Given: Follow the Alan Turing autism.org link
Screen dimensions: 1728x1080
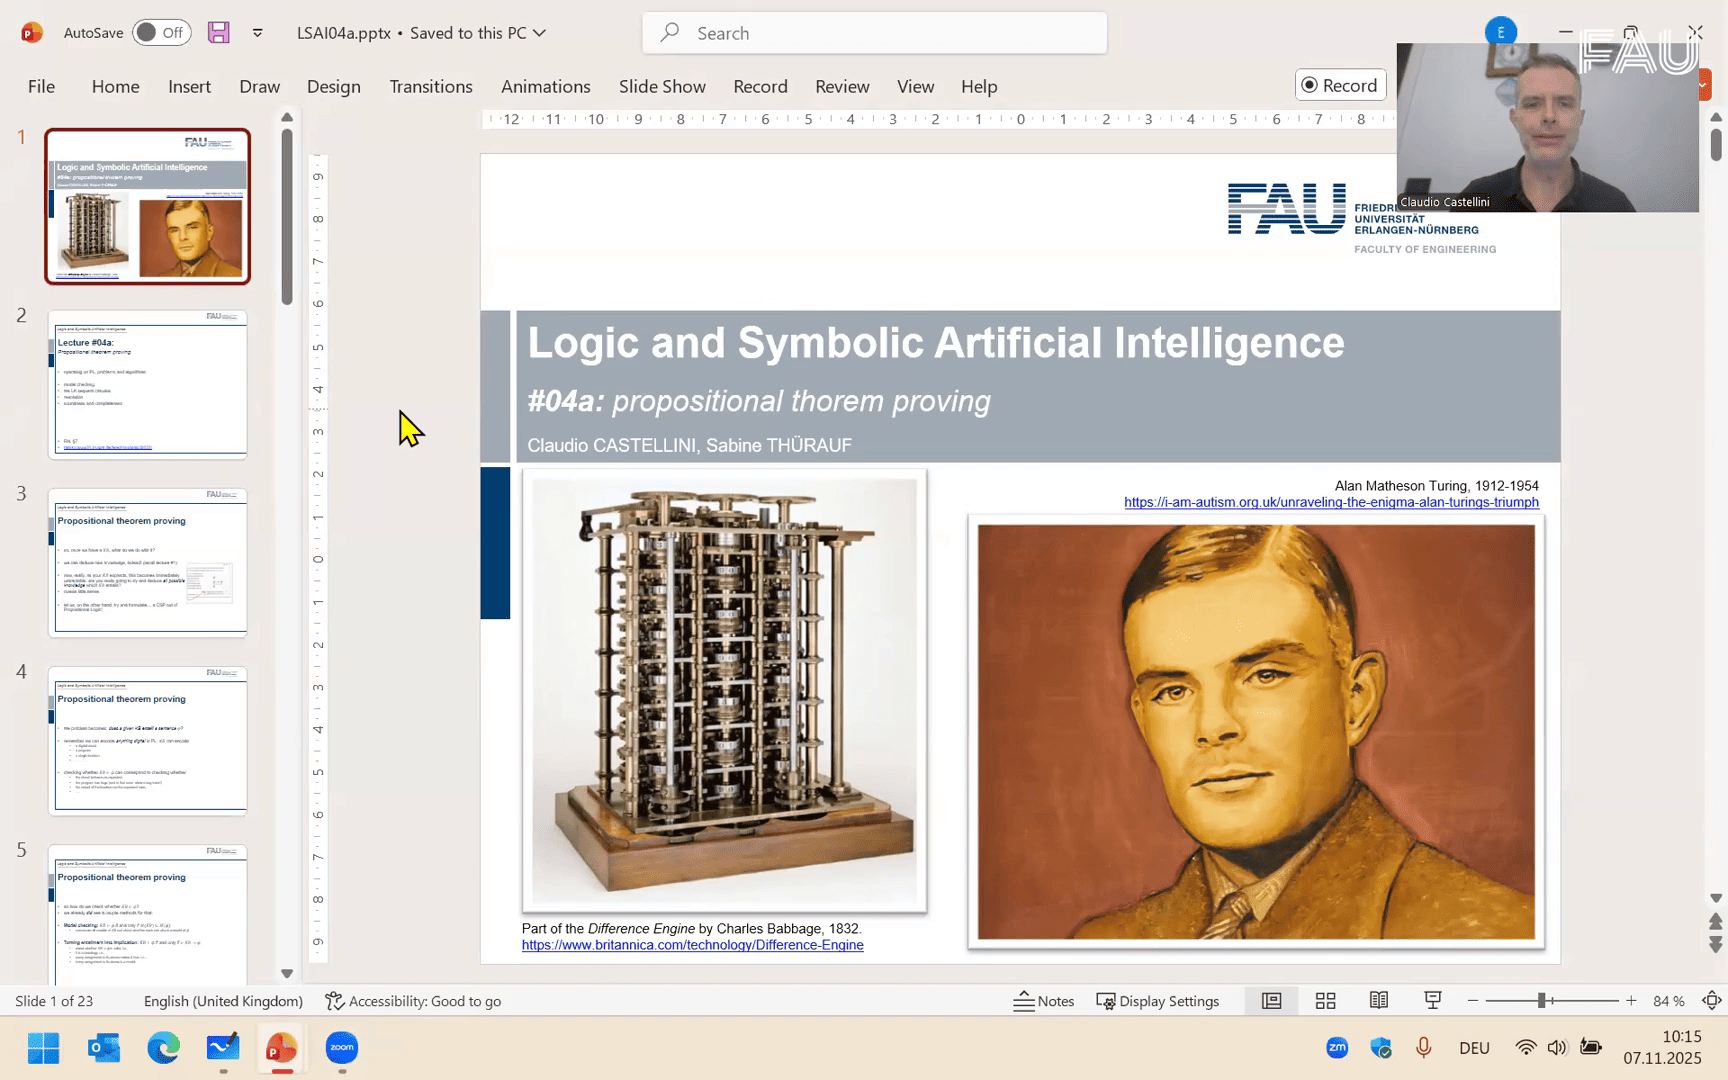Looking at the screenshot, I should [1331, 502].
